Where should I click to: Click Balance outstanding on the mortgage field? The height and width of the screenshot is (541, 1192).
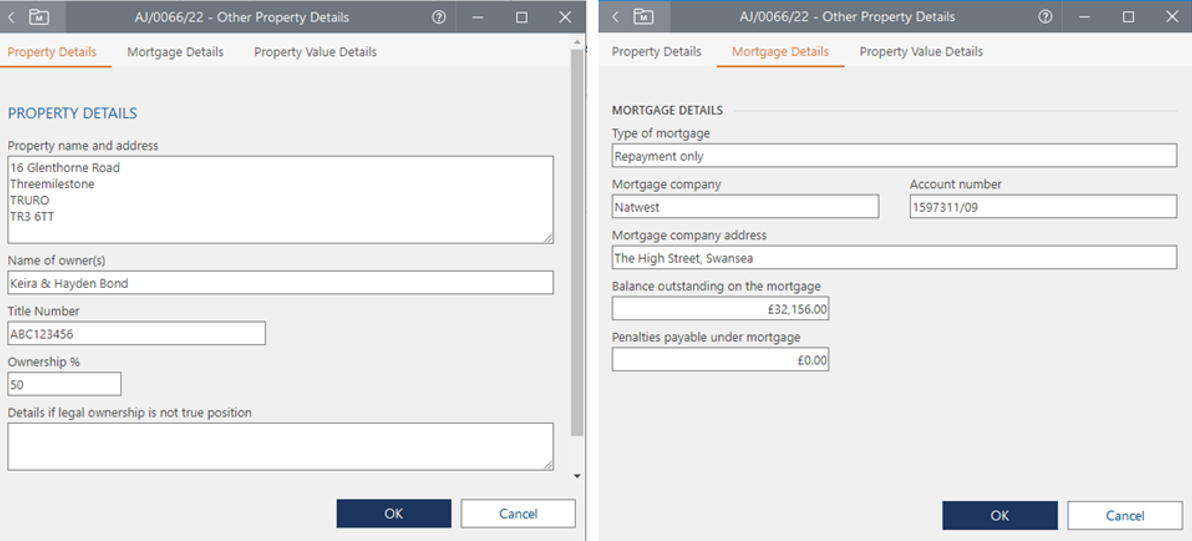coord(720,310)
